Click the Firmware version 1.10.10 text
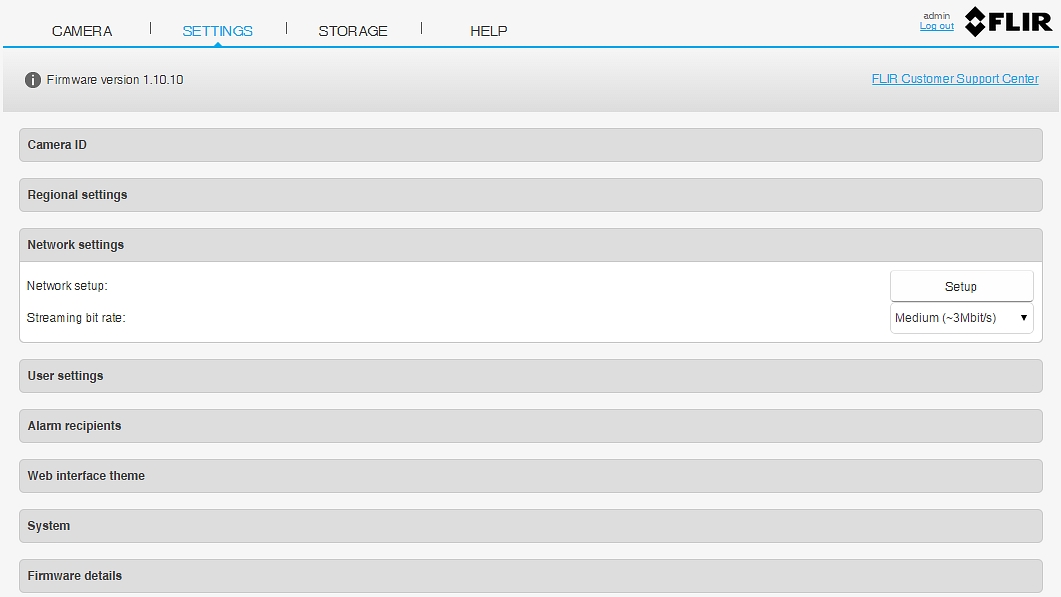This screenshot has width=1061, height=597. click(x=115, y=80)
